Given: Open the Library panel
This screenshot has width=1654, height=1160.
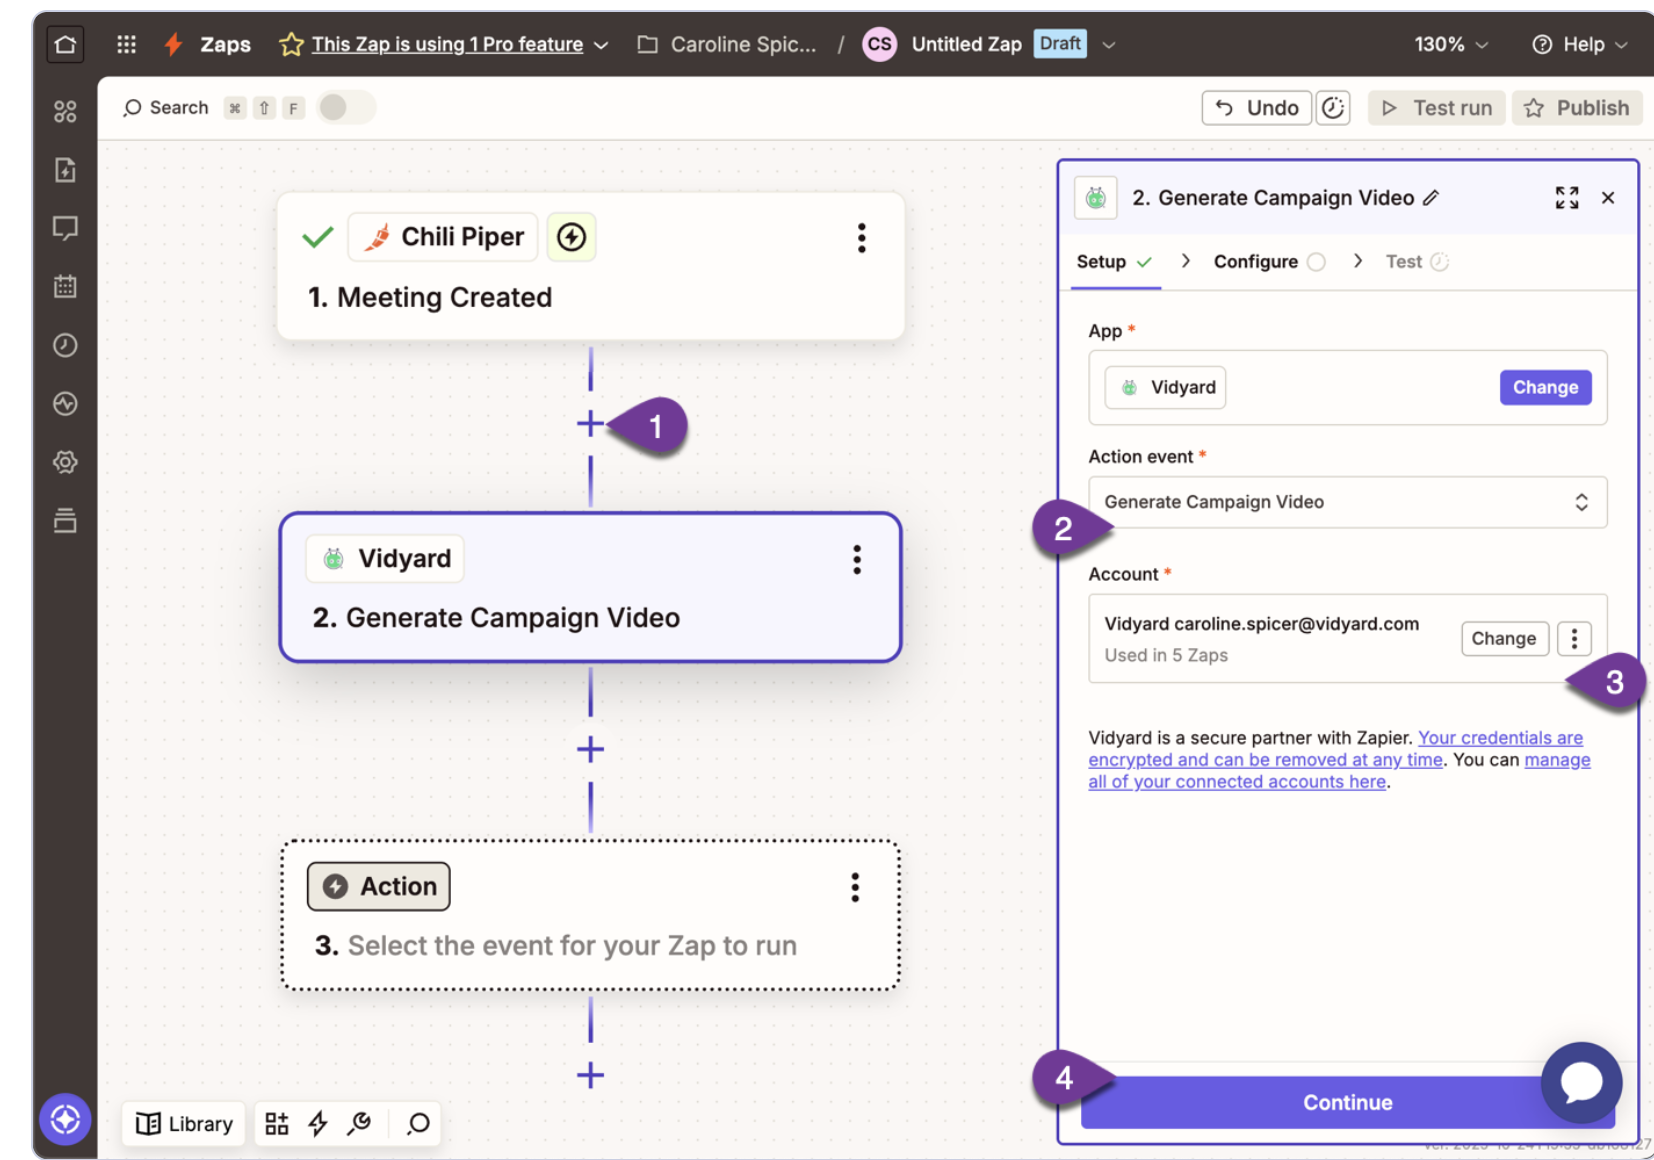Looking at the screenshot, I should point(185,1124).
